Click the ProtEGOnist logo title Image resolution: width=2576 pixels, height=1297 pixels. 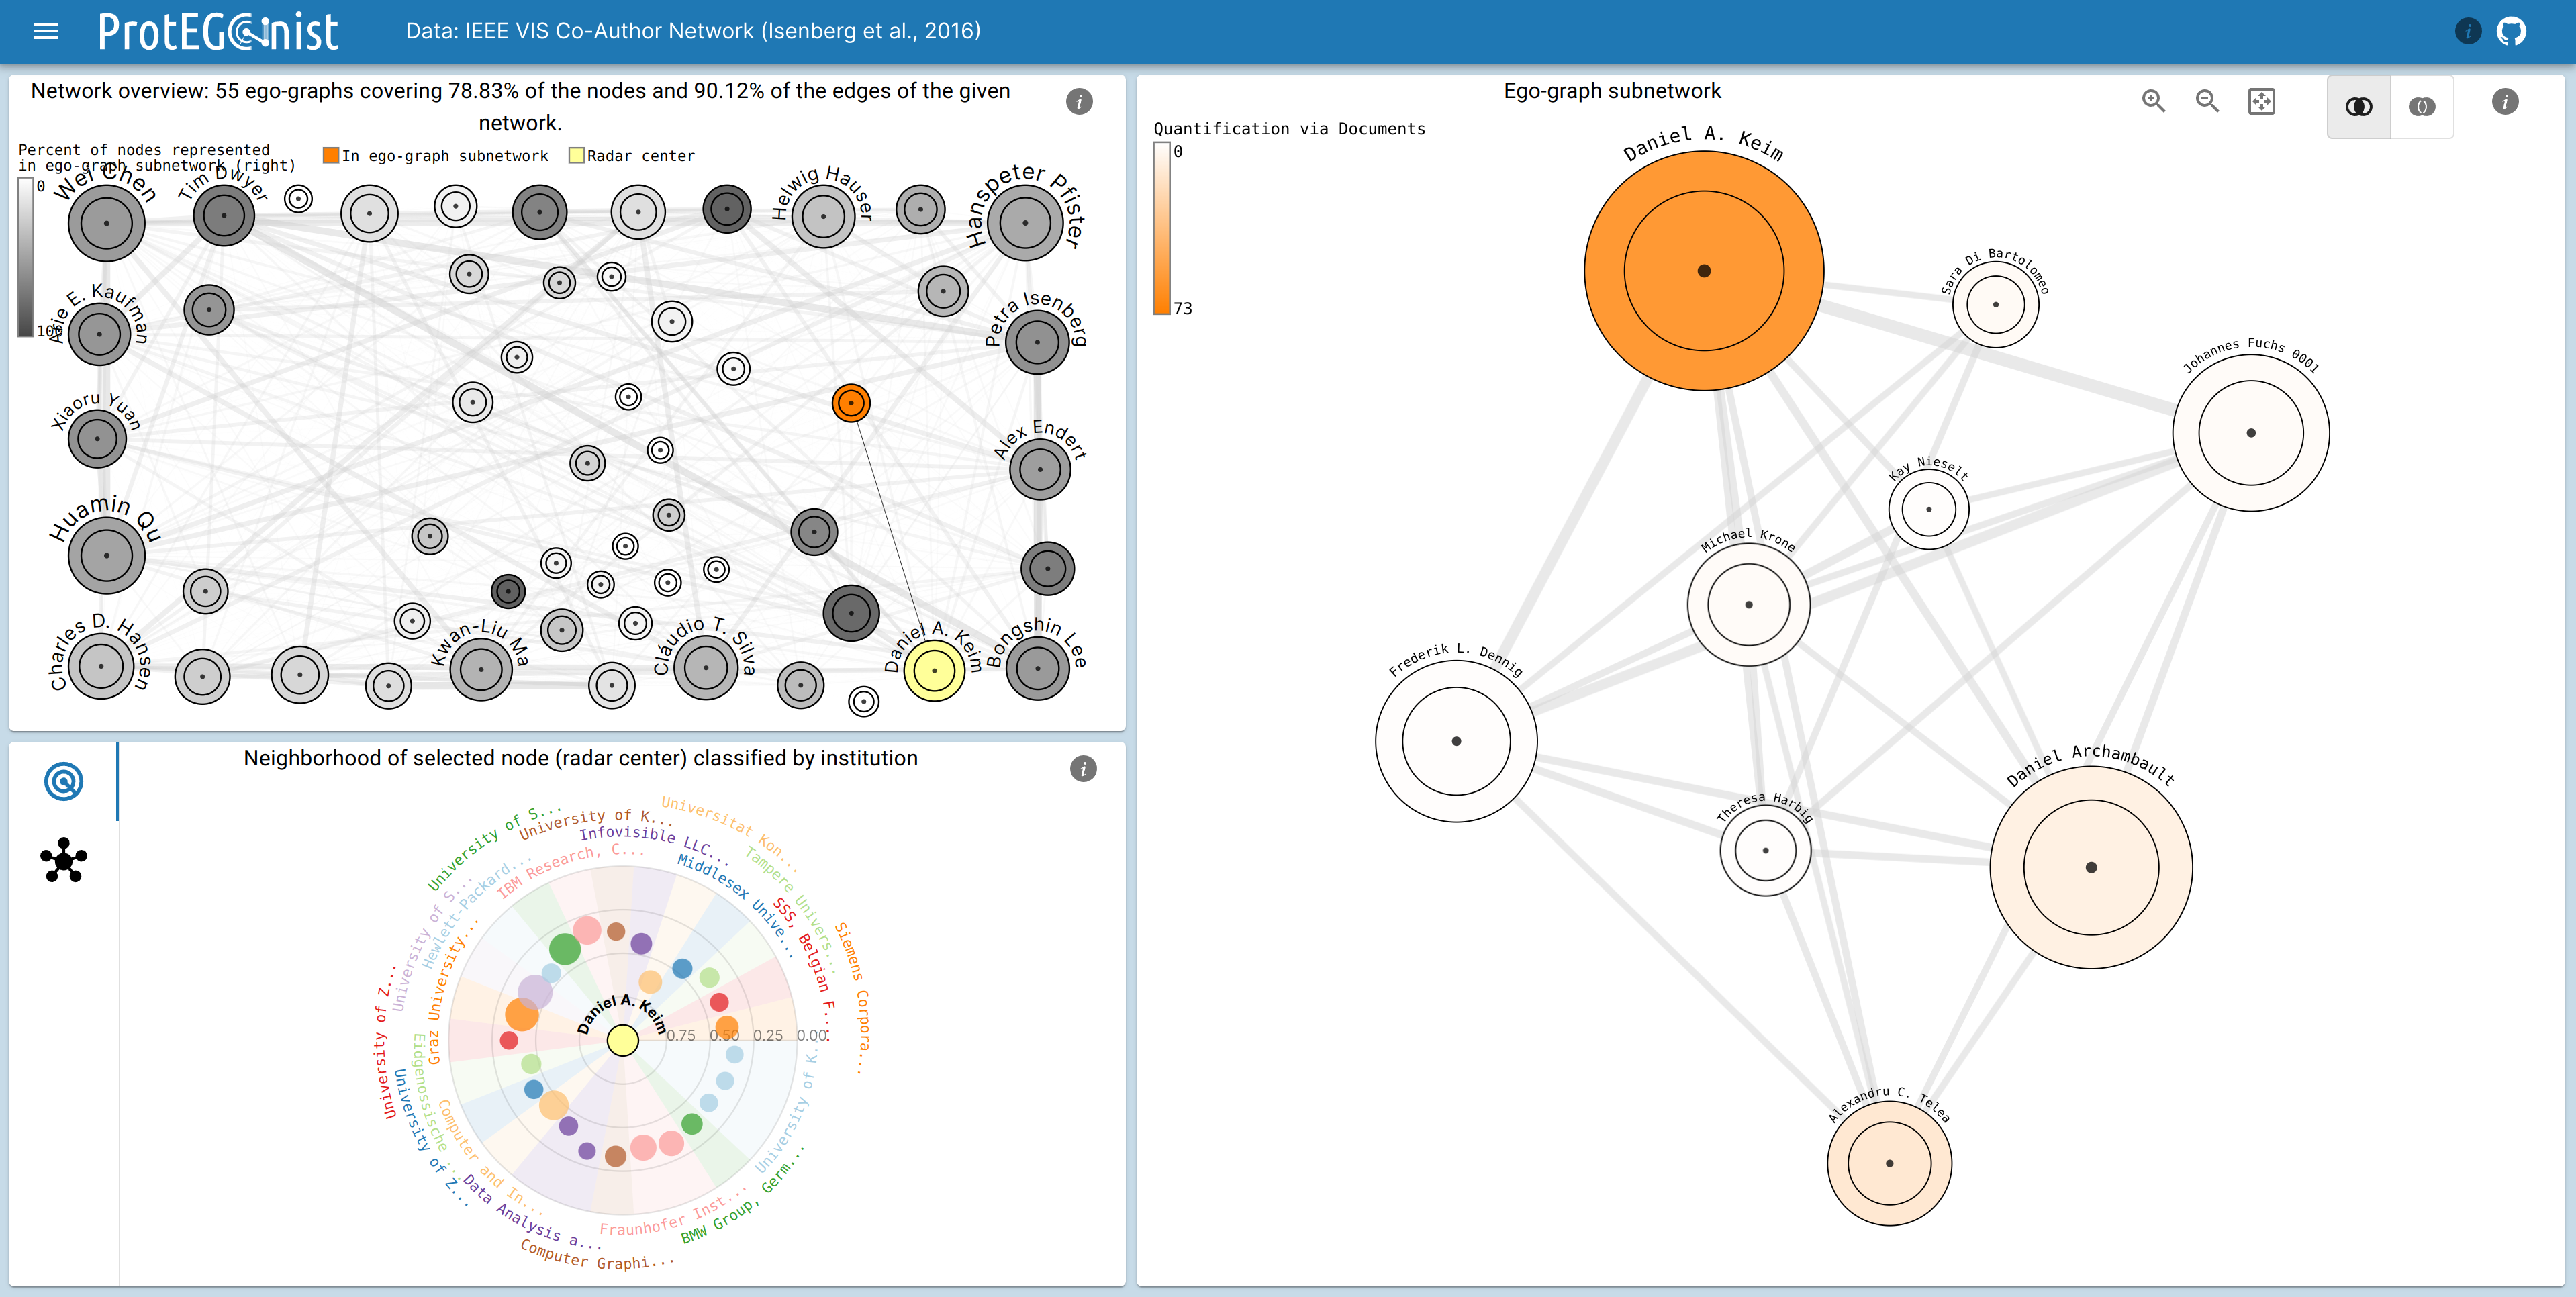218,32
